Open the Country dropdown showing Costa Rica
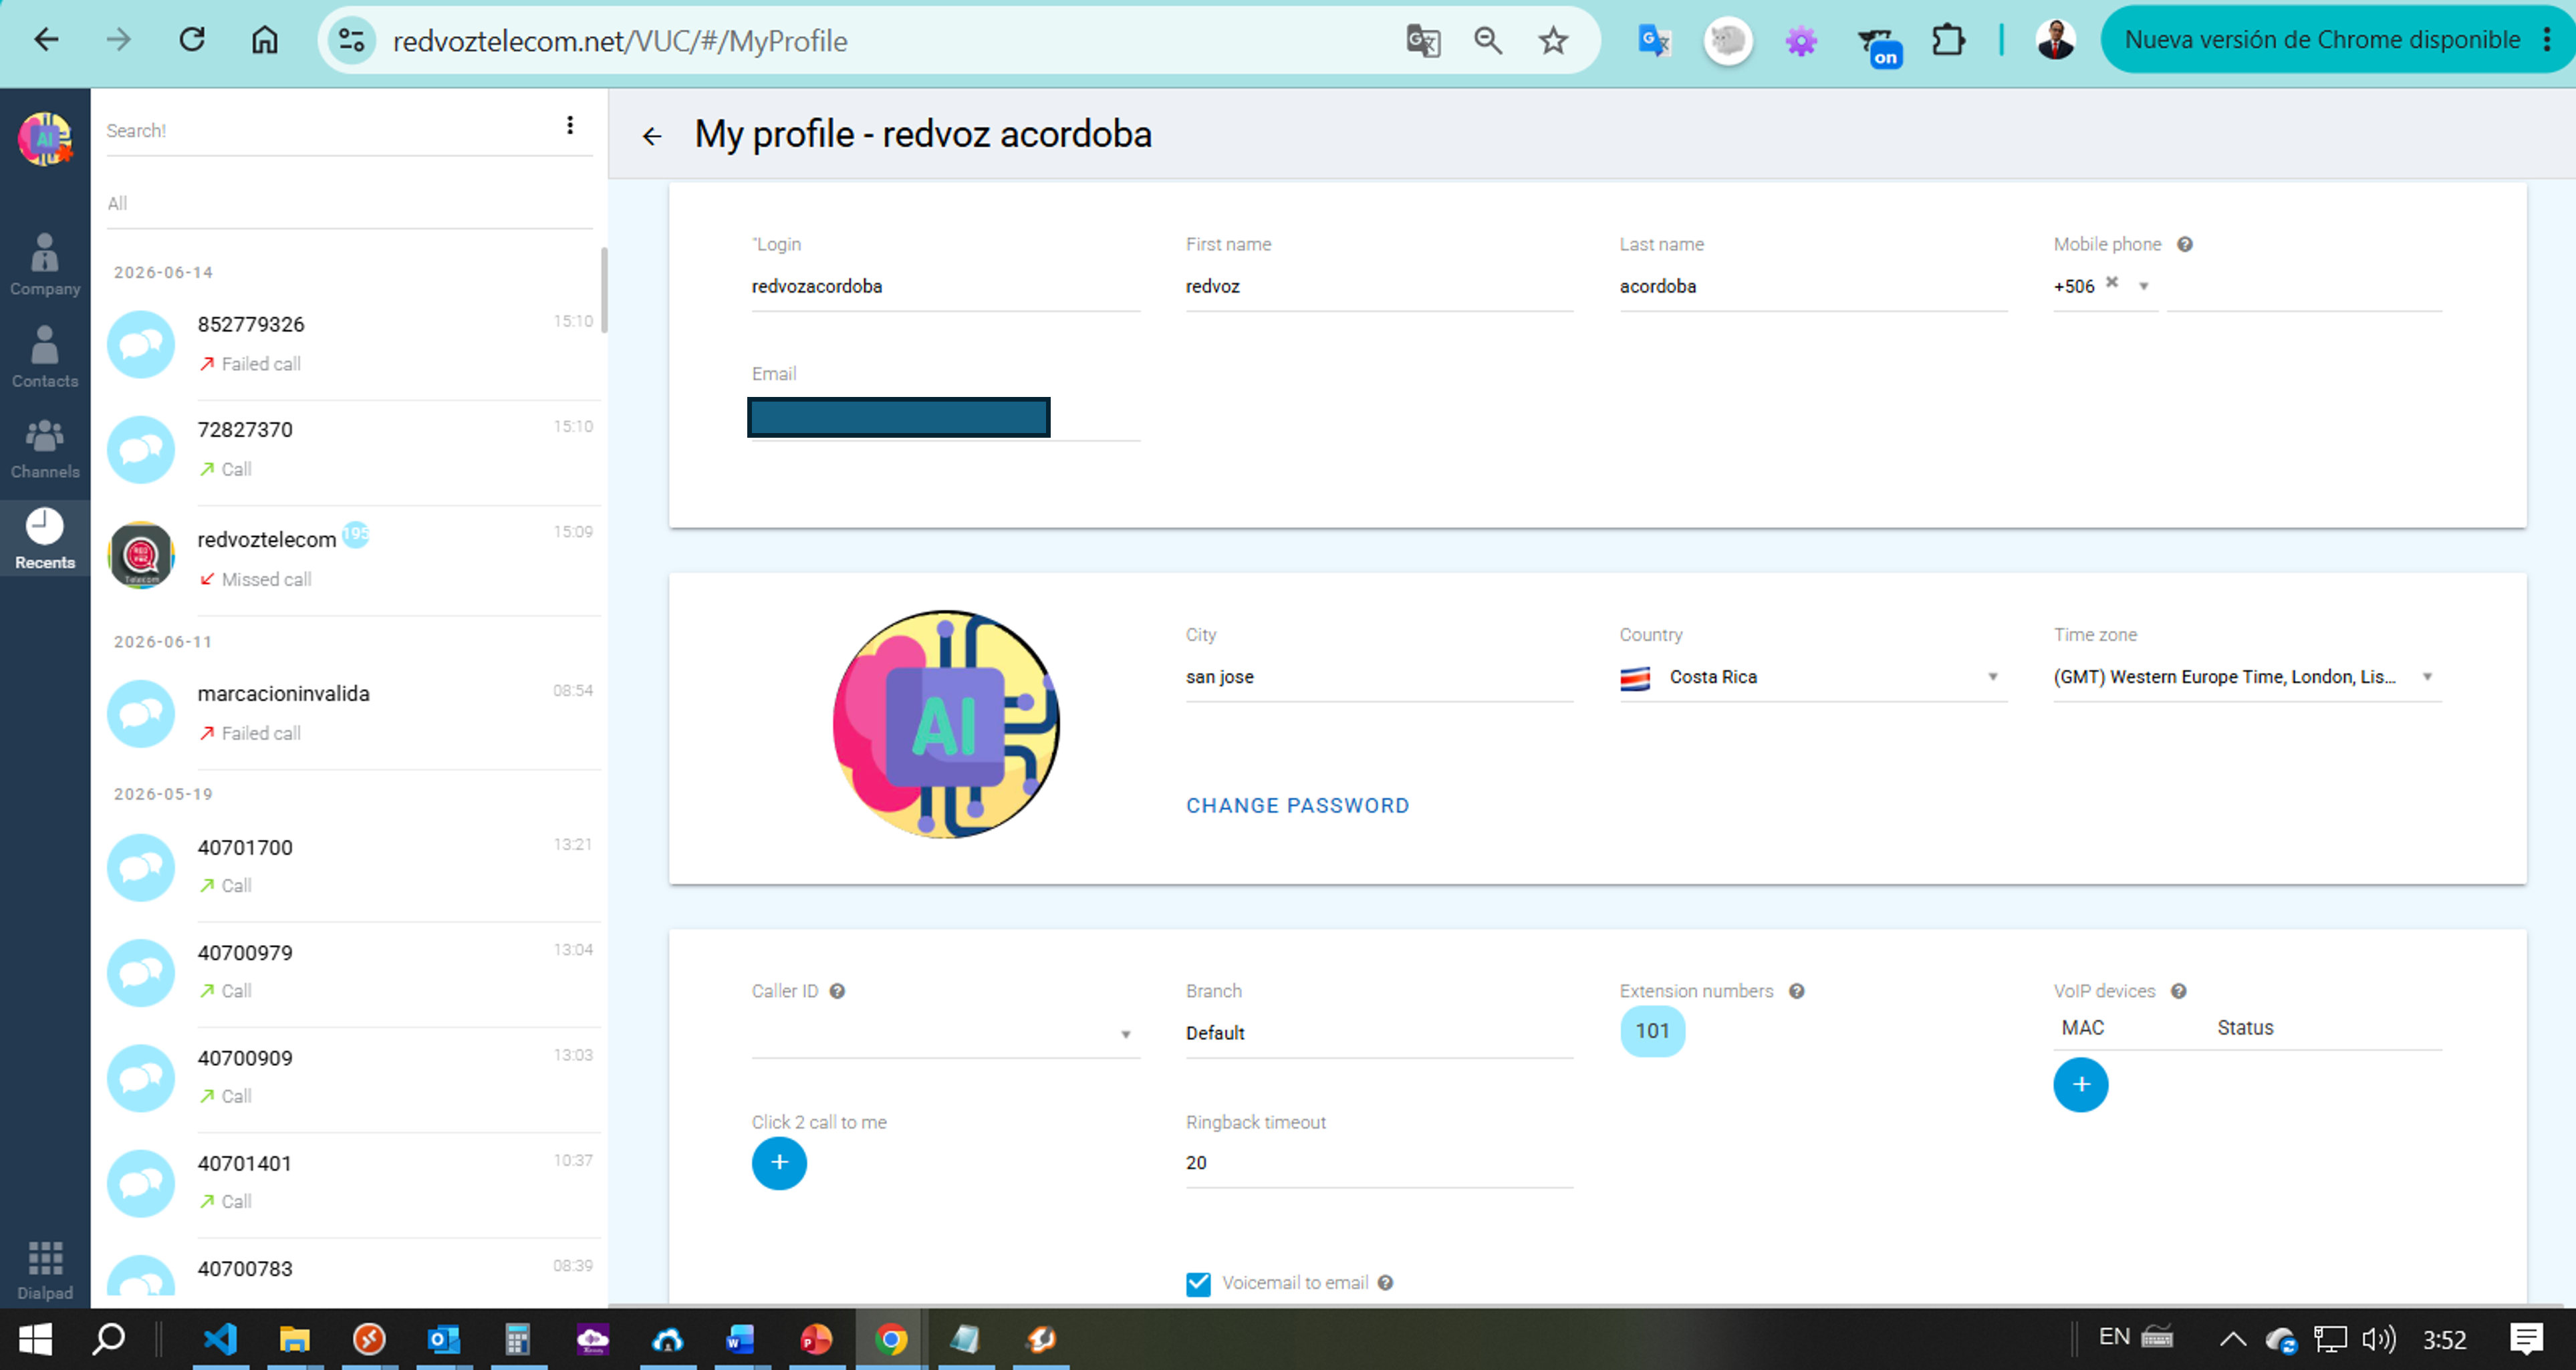 coord(1813,677)
